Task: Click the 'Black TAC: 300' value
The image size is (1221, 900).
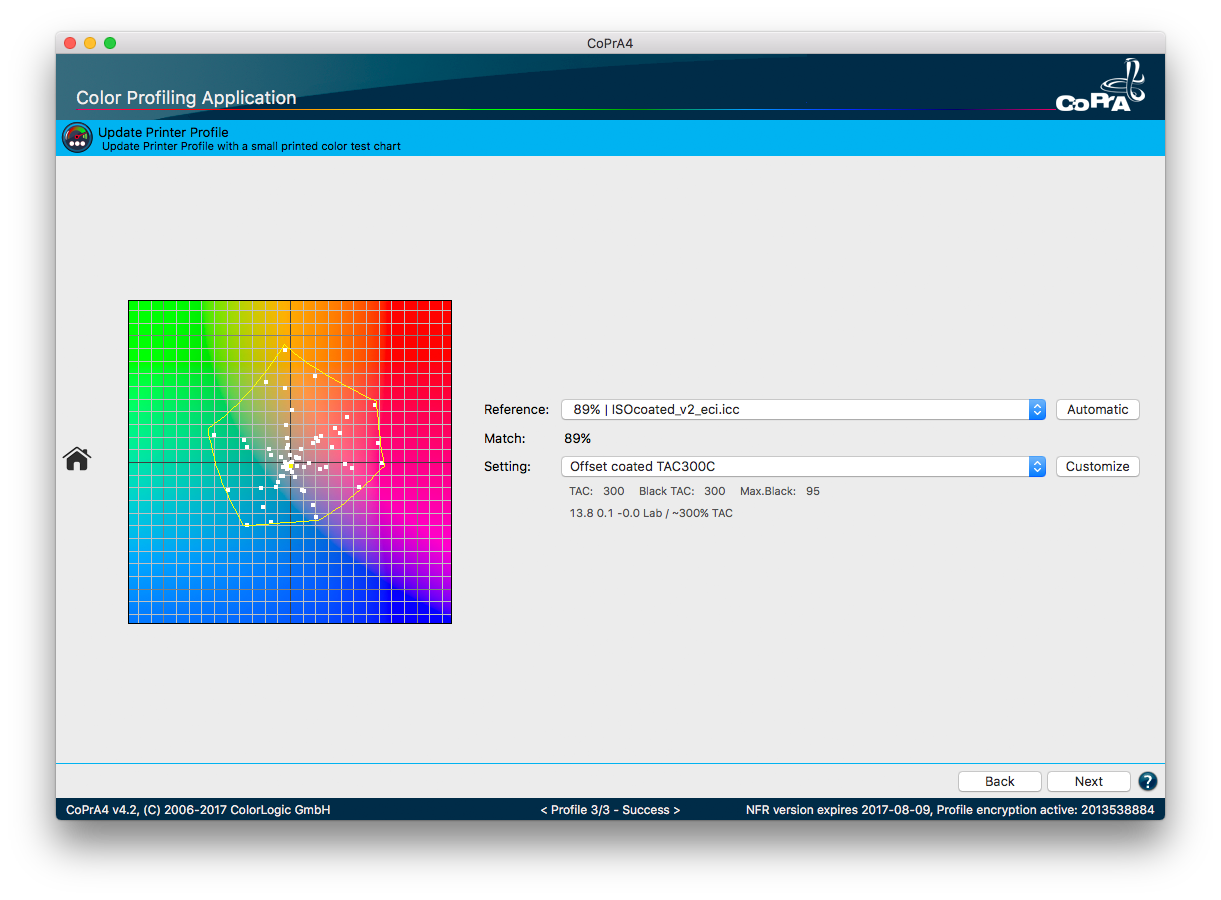Action: coord(682,491)
